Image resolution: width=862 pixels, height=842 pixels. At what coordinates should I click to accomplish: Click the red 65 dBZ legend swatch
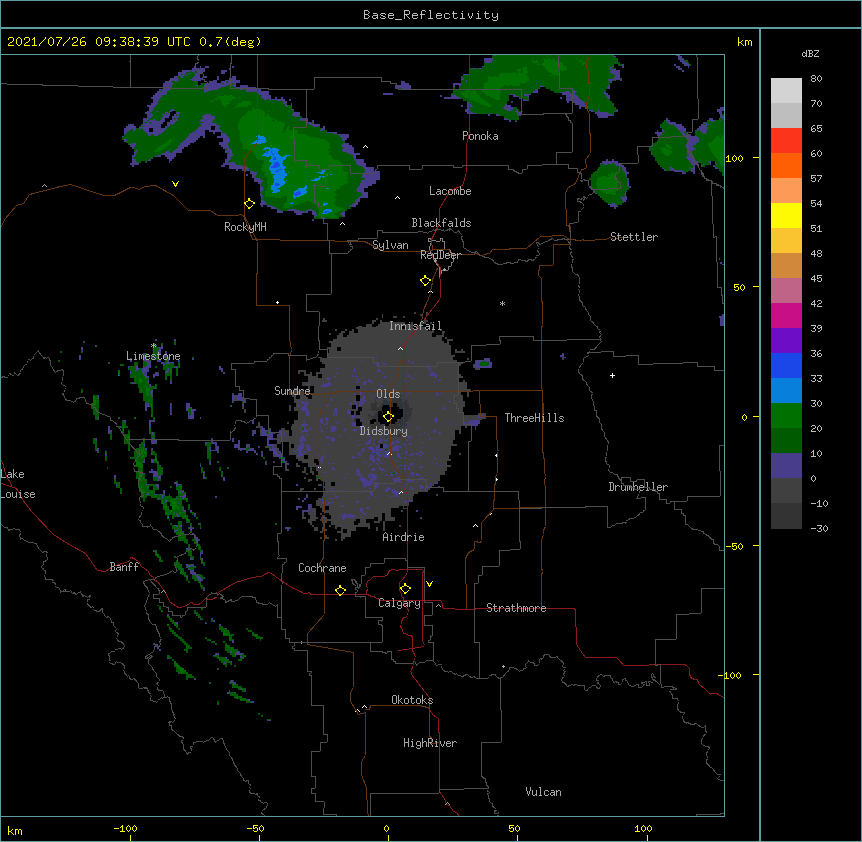pos(786,141)
